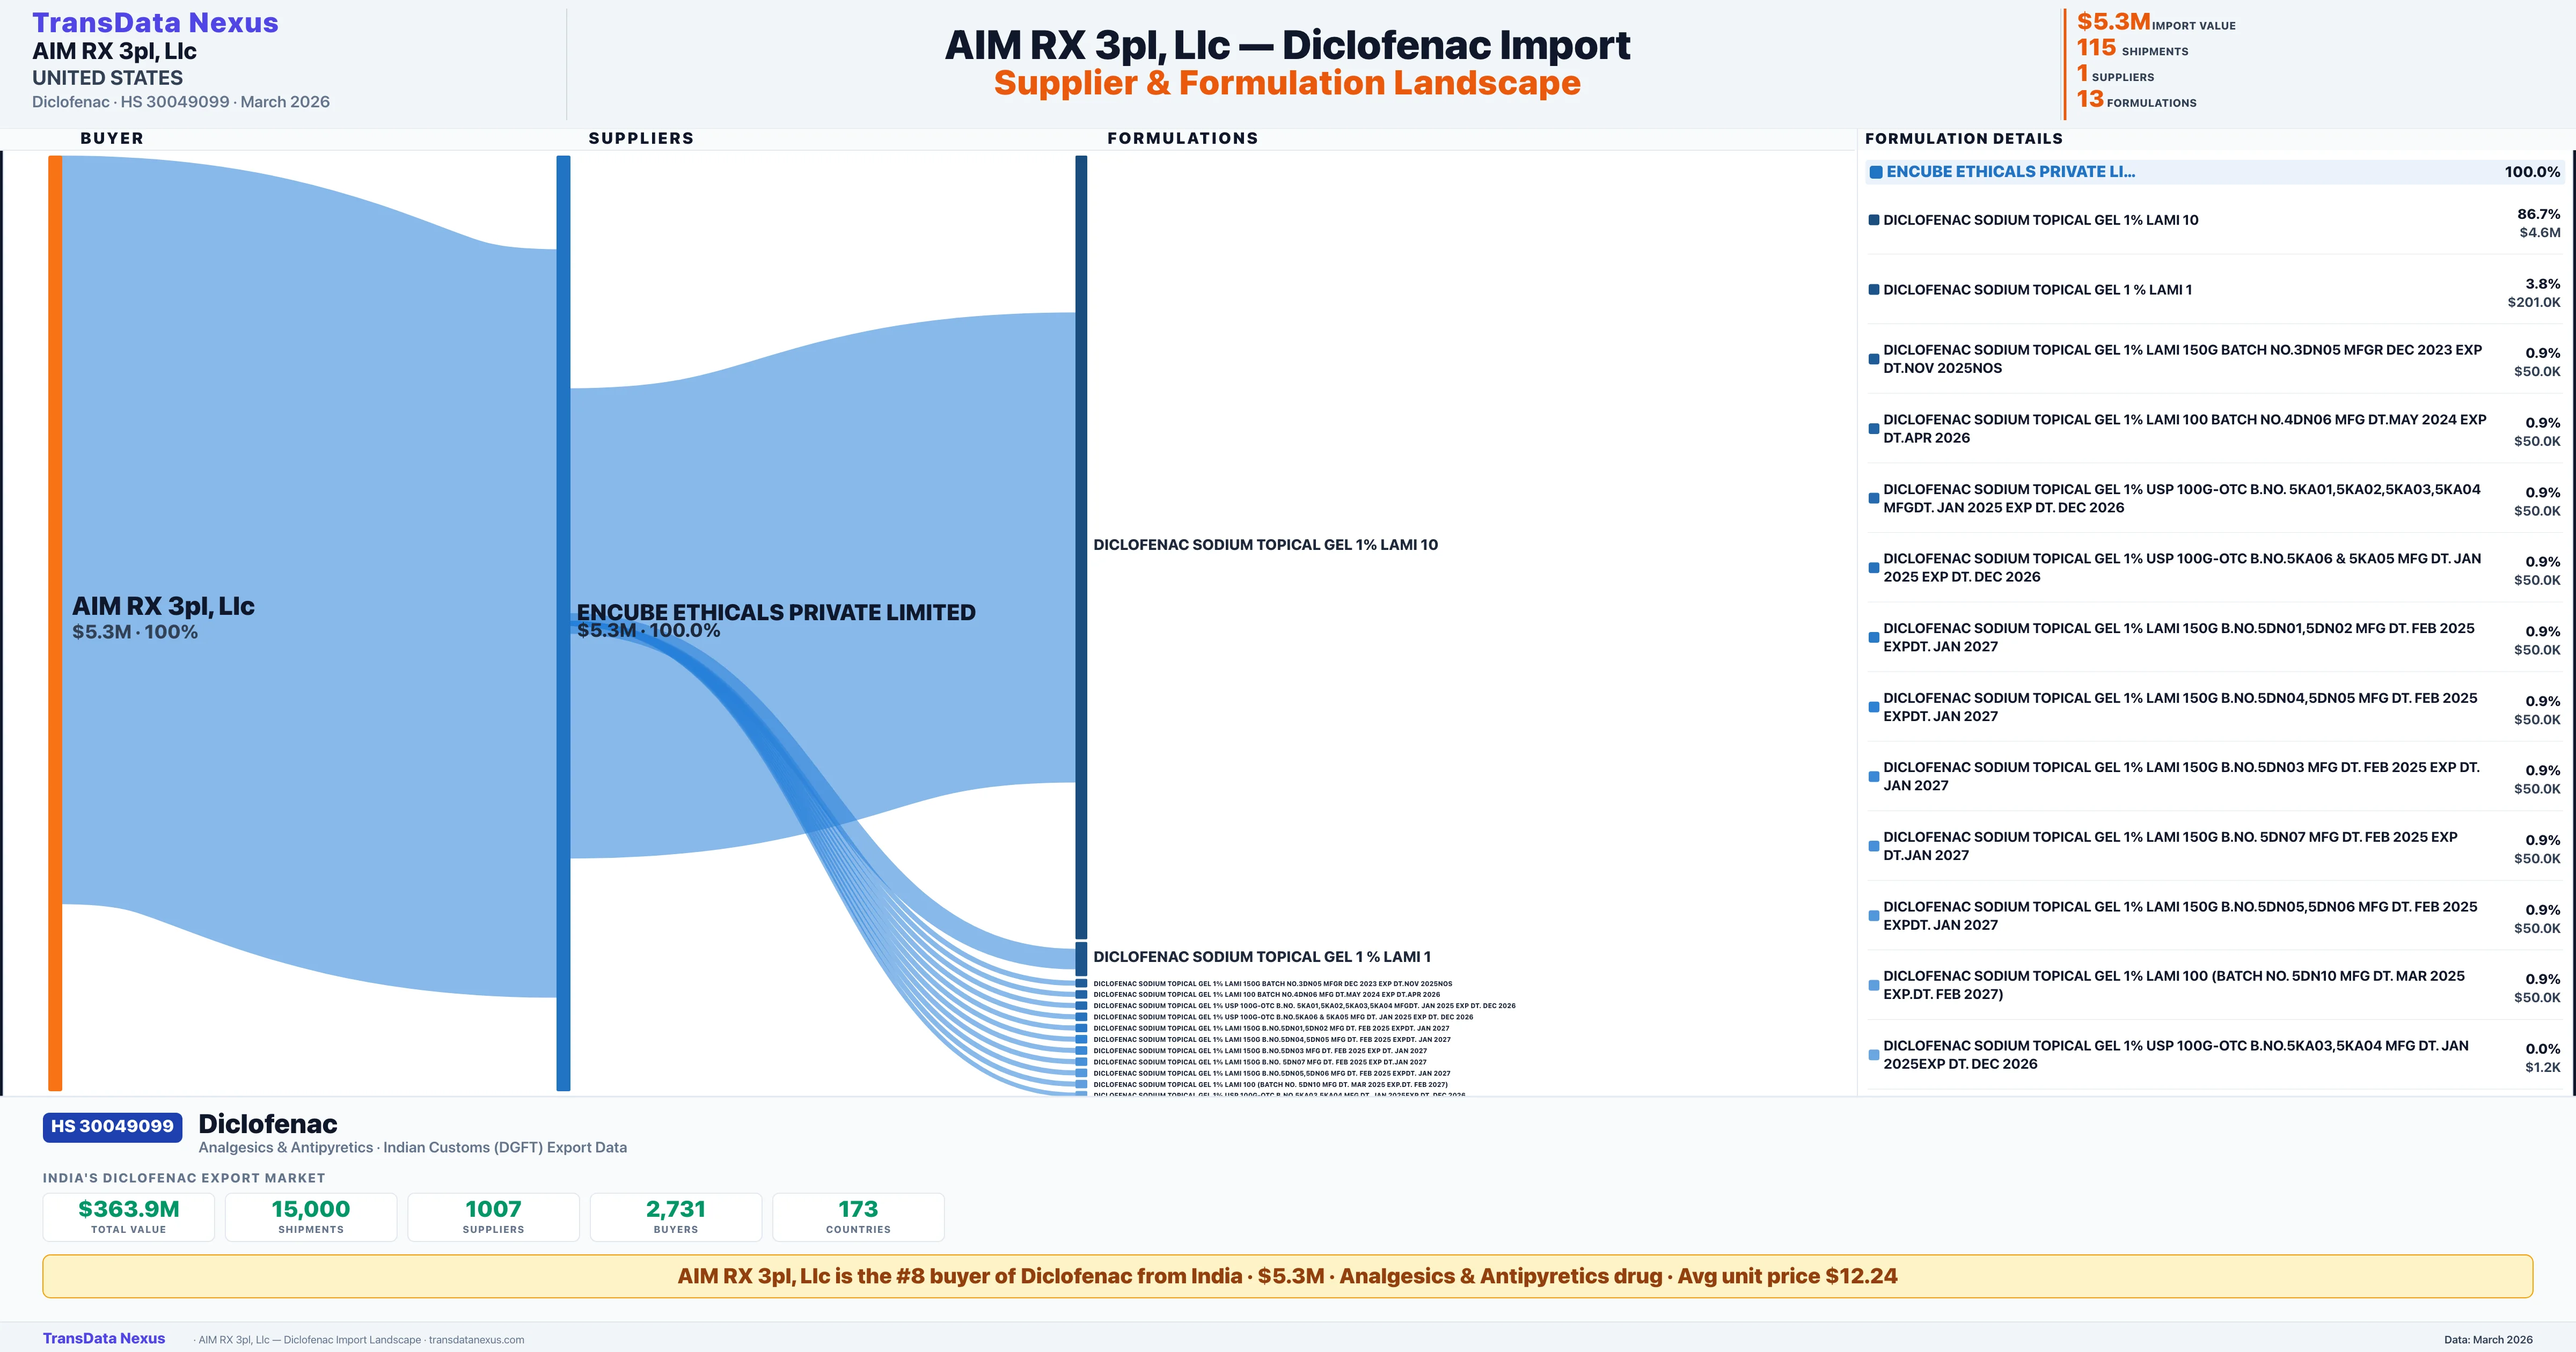Click the TransData Nexus logo header

pos(155,23)
